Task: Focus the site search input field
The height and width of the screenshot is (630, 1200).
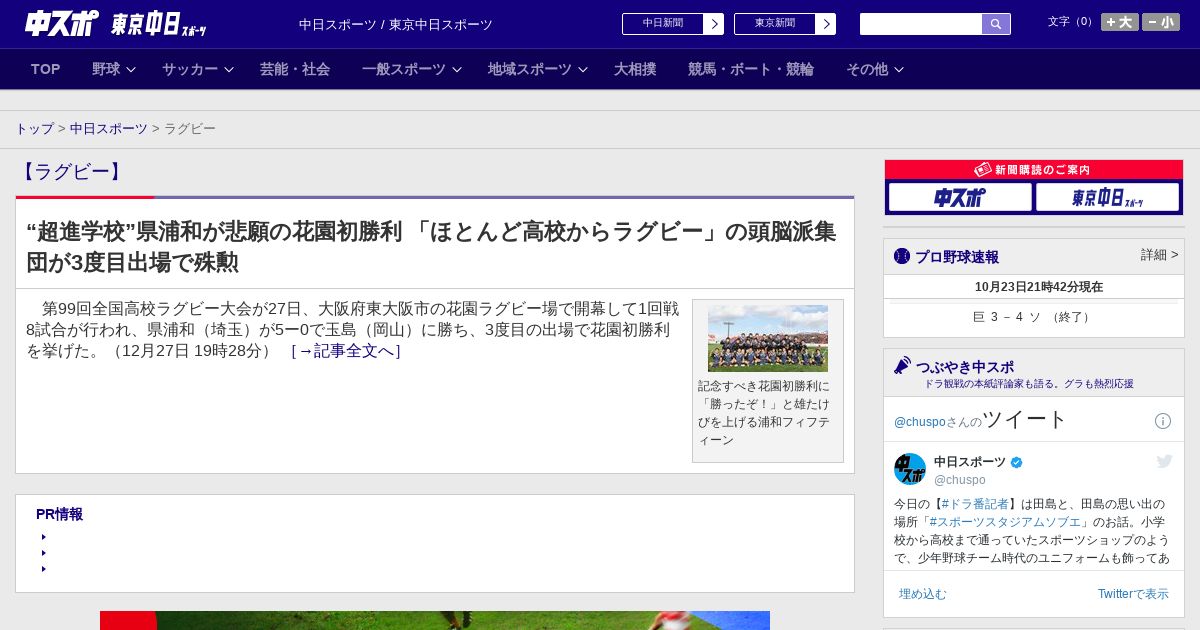Action: pos(921,24)
